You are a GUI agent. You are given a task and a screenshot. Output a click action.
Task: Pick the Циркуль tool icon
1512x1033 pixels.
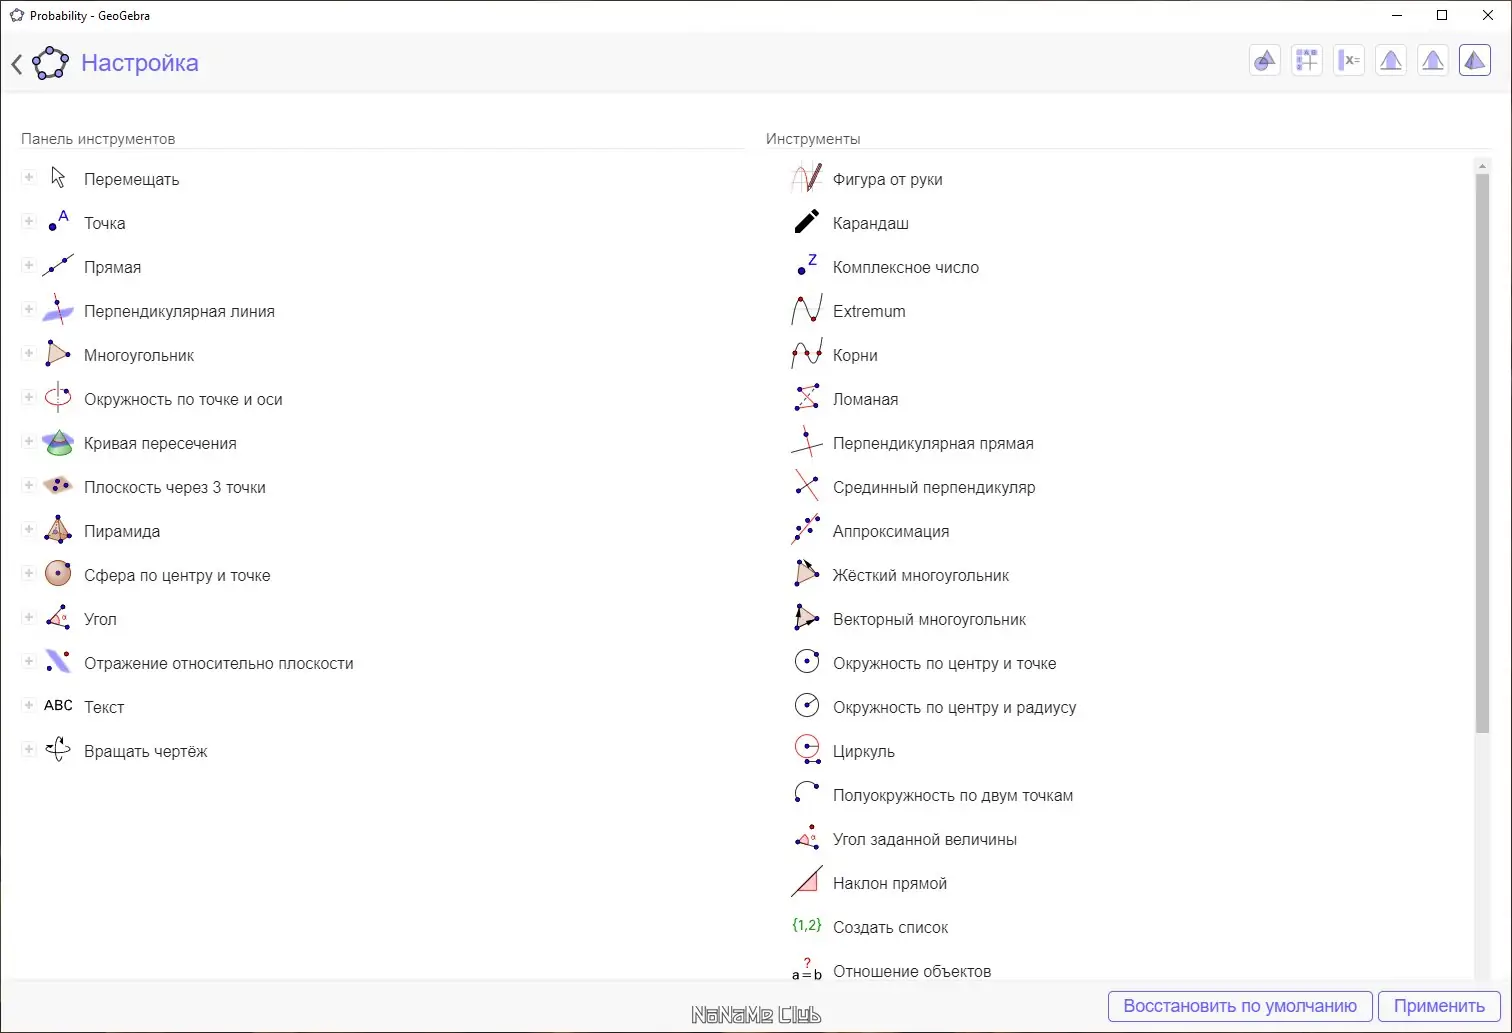(806, 751)
